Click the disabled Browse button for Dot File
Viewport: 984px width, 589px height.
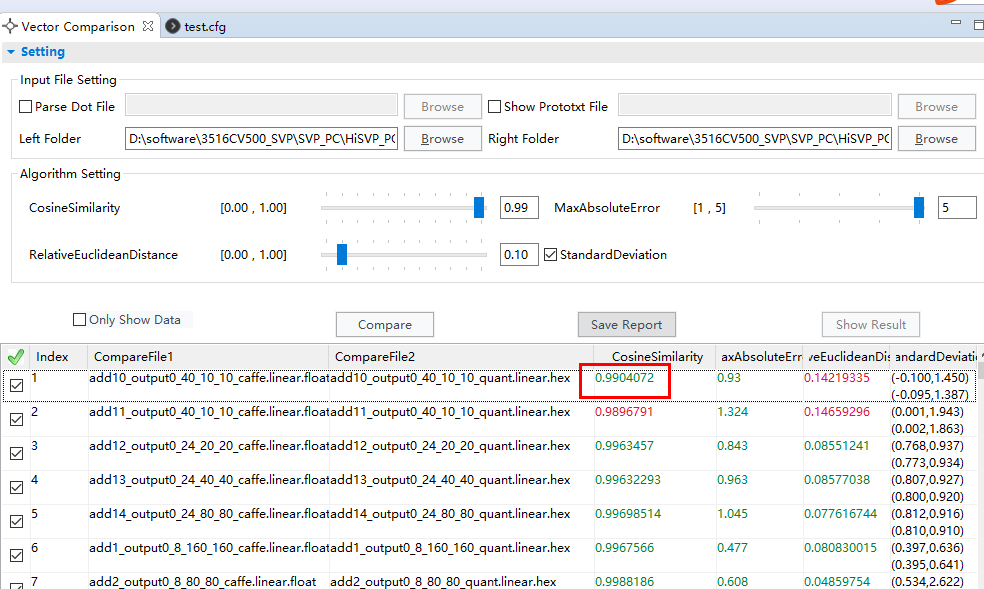coord(442,107)
